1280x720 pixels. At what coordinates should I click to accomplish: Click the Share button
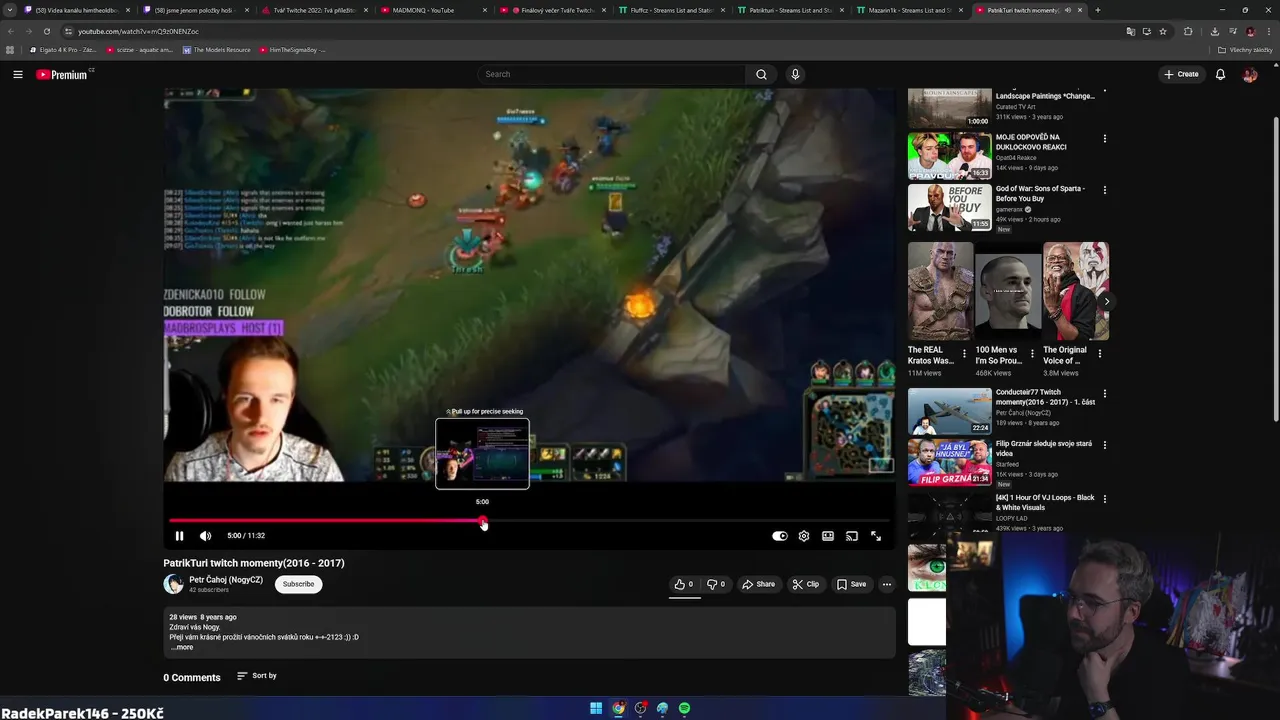(758, 584)
